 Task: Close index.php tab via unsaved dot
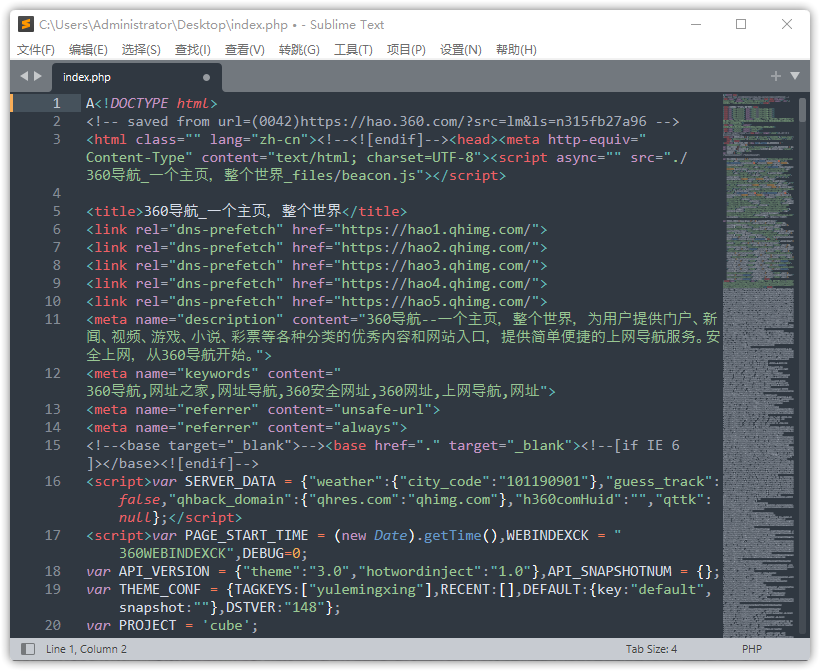[x=207, y=77]
